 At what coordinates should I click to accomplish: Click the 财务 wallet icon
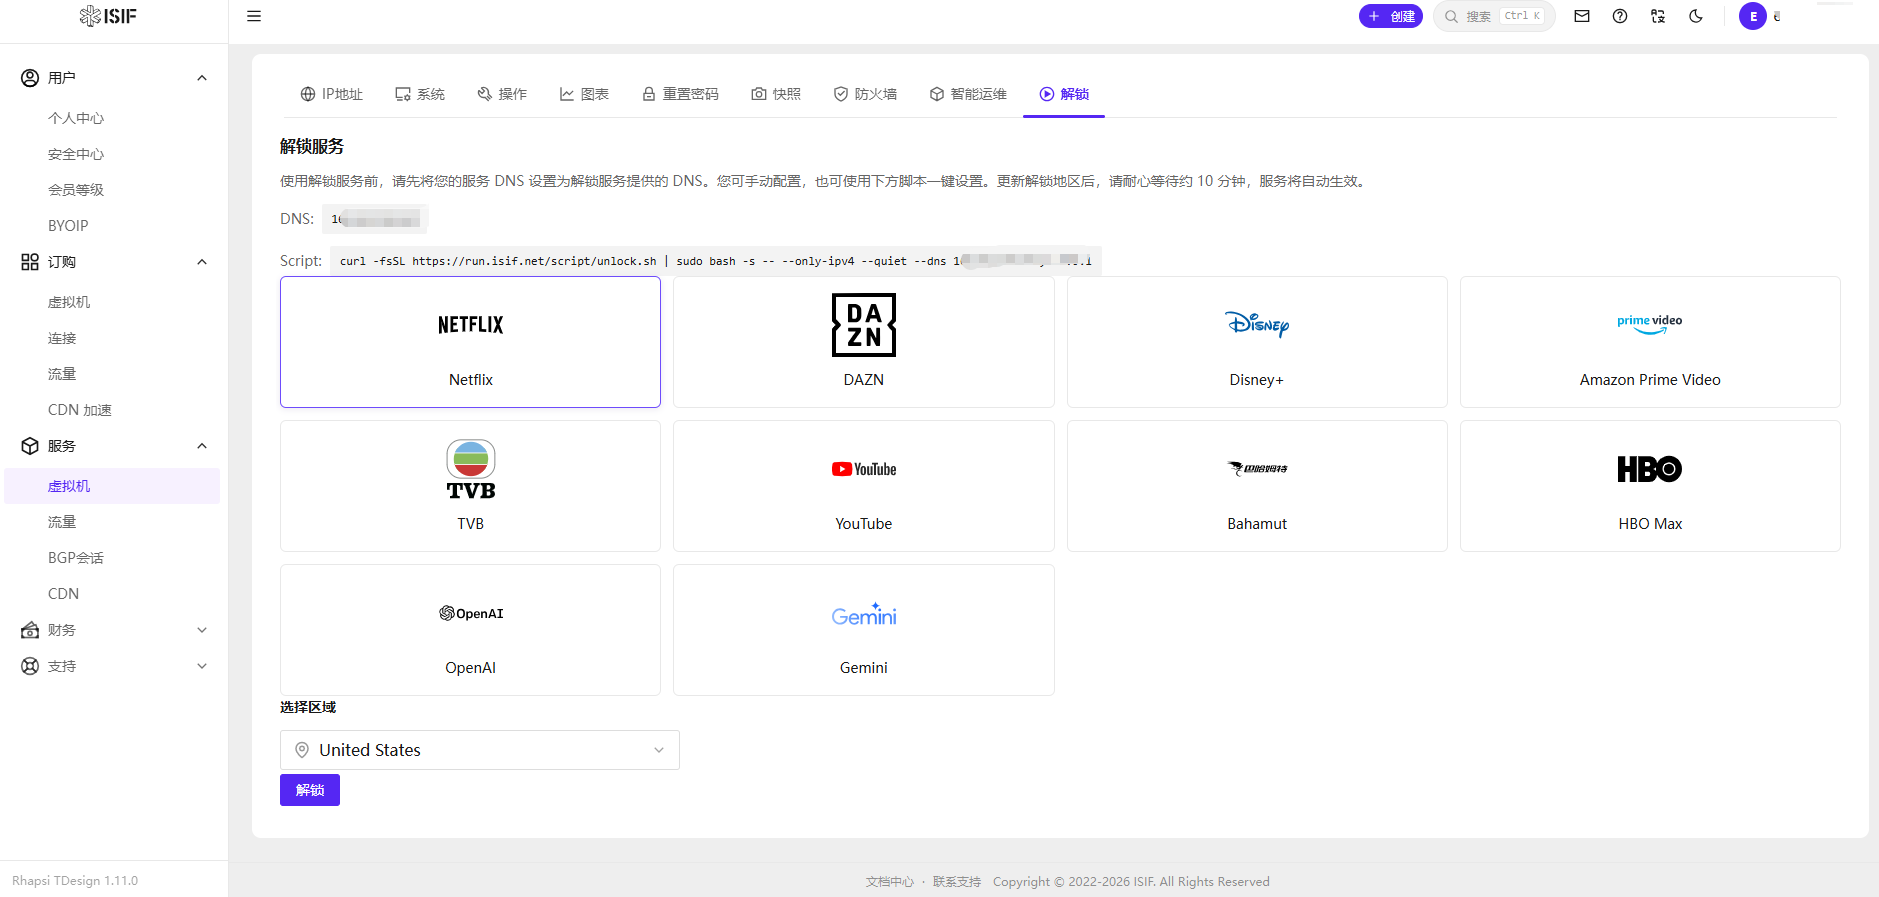pos(30,630)
